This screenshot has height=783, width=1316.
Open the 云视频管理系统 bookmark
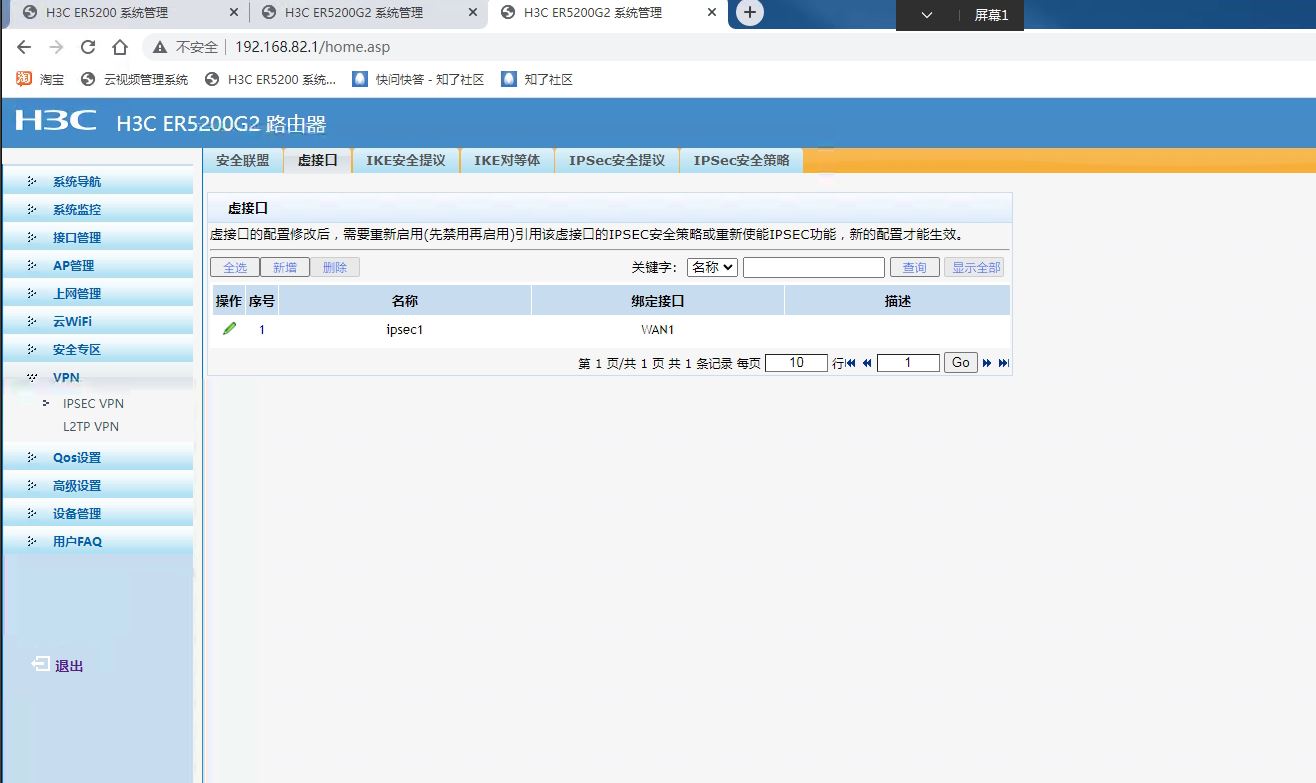[x=134, y=79]
